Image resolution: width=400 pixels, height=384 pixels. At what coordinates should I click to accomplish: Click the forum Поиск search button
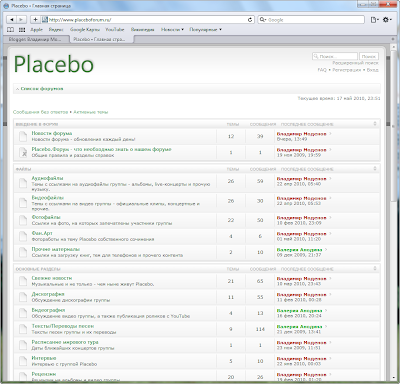click(x=369, y=57)
